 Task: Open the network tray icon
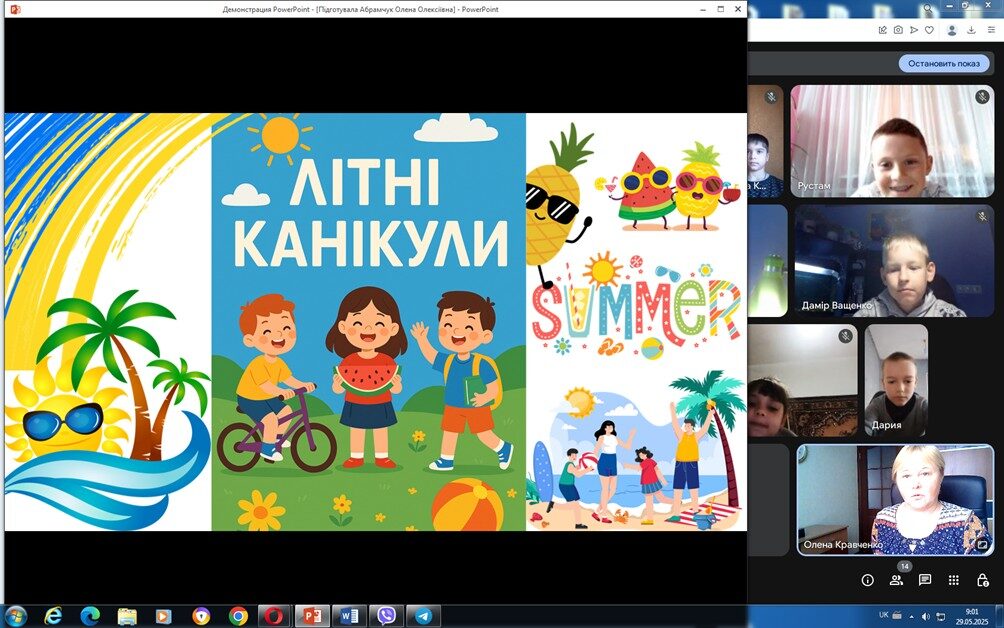(x=941, y=616)
